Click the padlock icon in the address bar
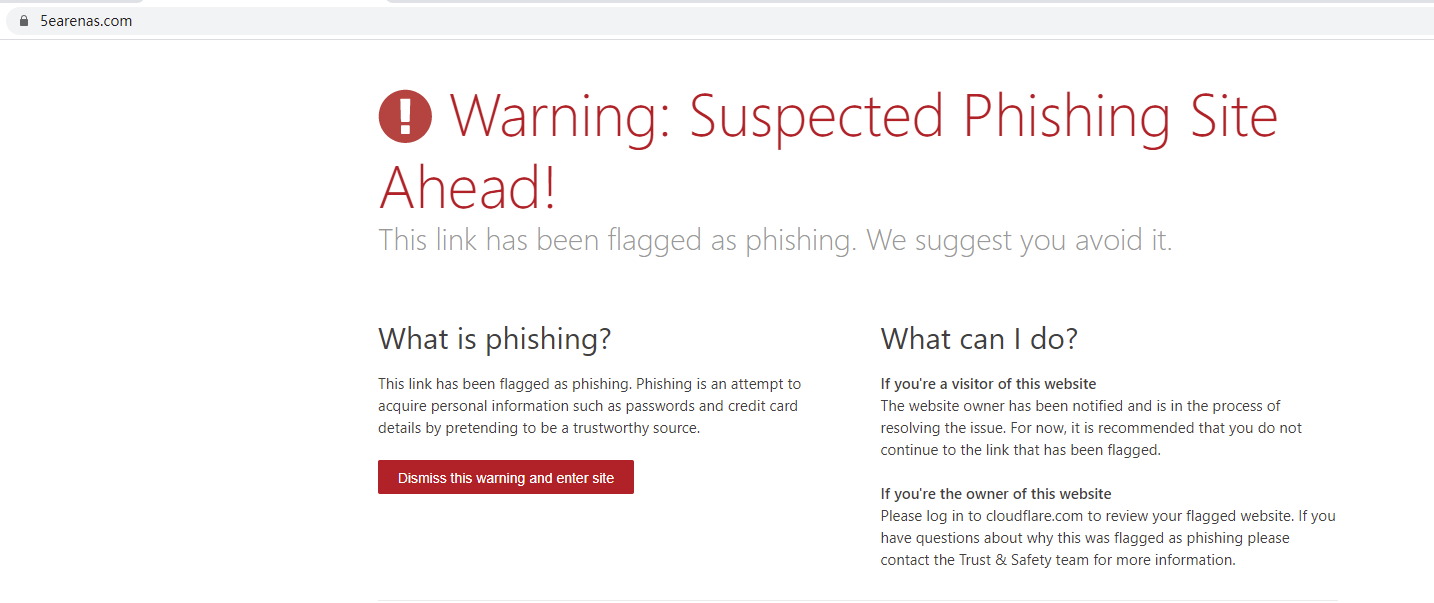The height and width of the screenshot is (603, 1434). coord(24,21)
